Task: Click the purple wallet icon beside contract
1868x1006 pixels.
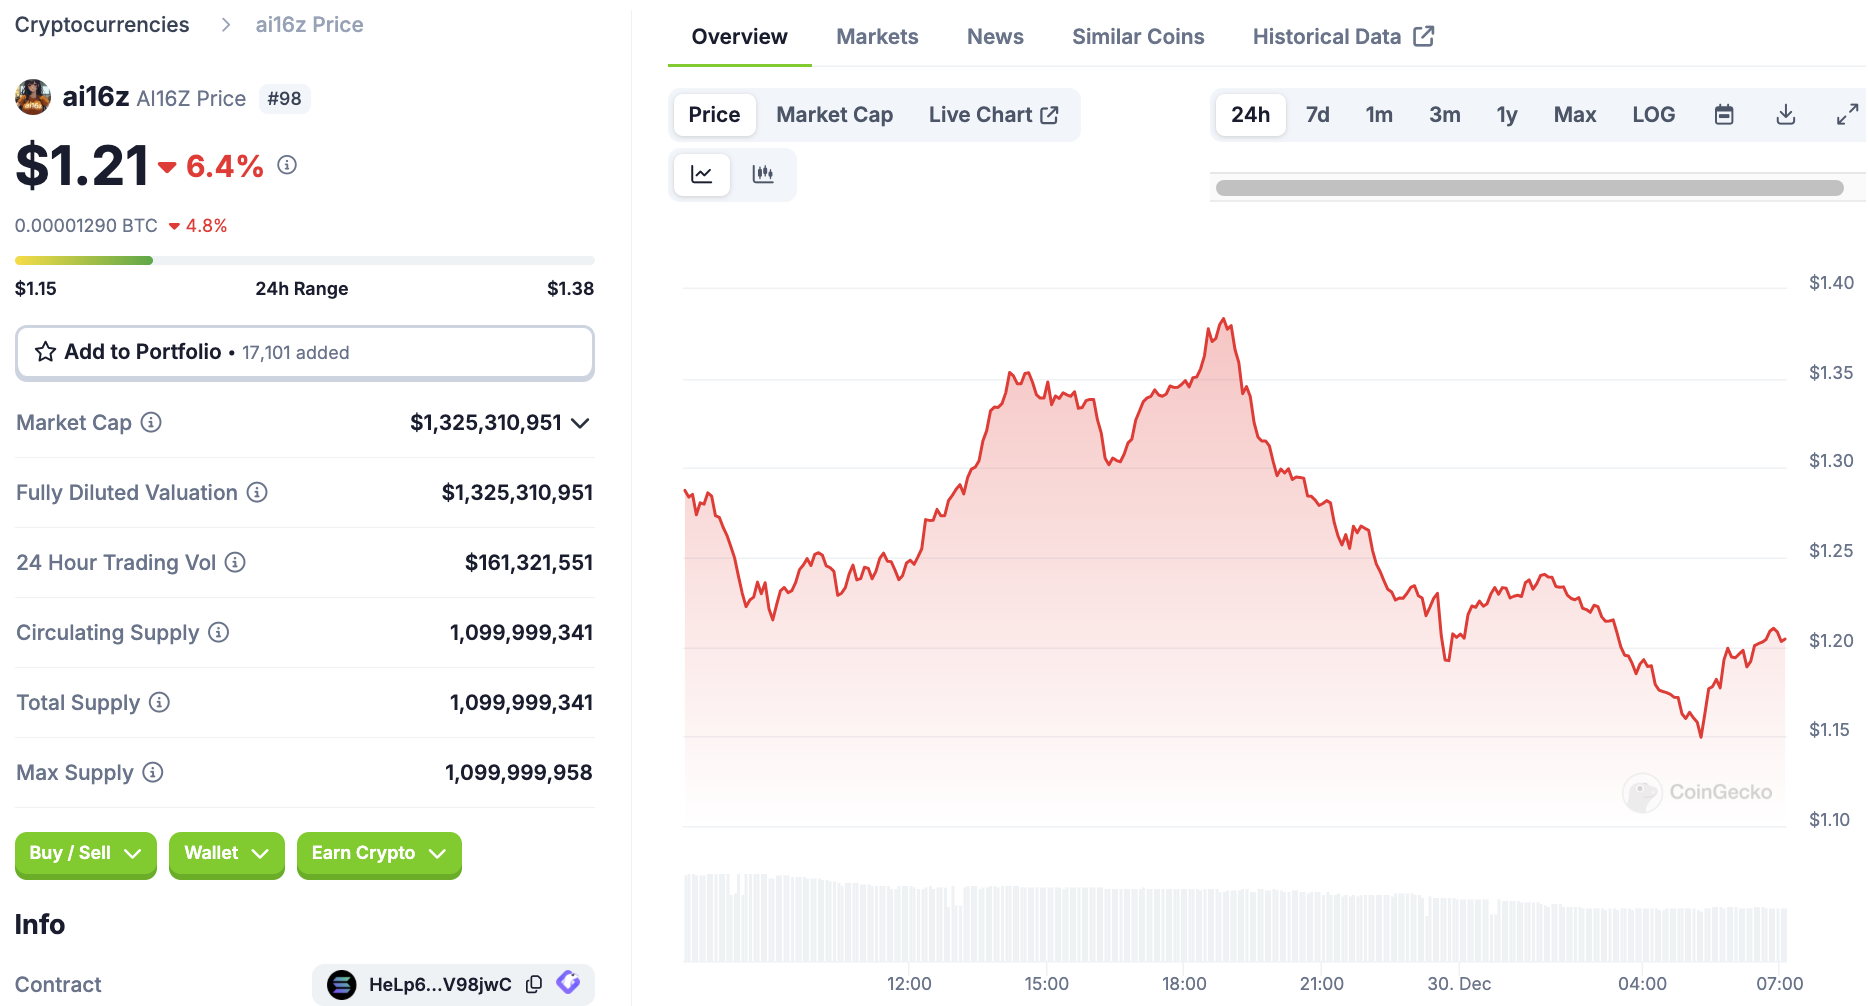Action: pos(568,983)
